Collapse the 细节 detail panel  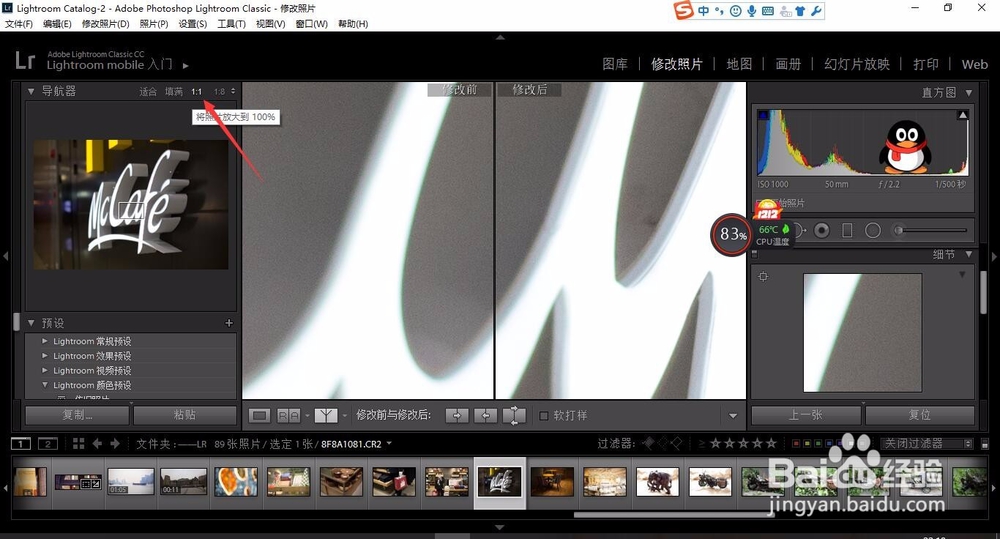pyautogui.click(x=969, y=255)
